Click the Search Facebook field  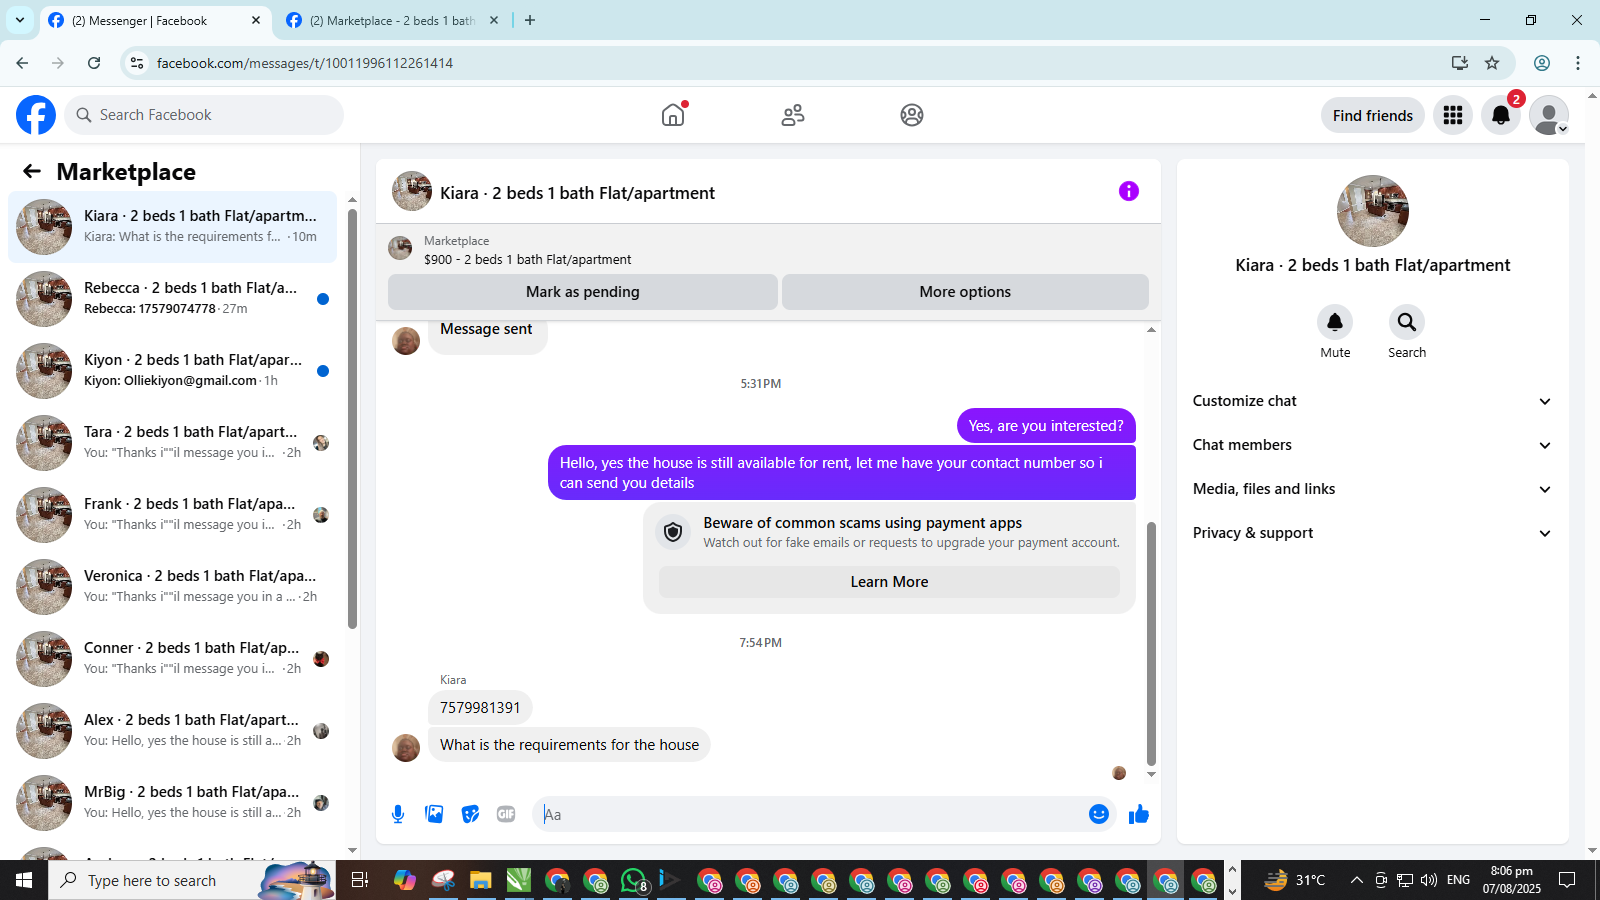(x=204, y=115)
